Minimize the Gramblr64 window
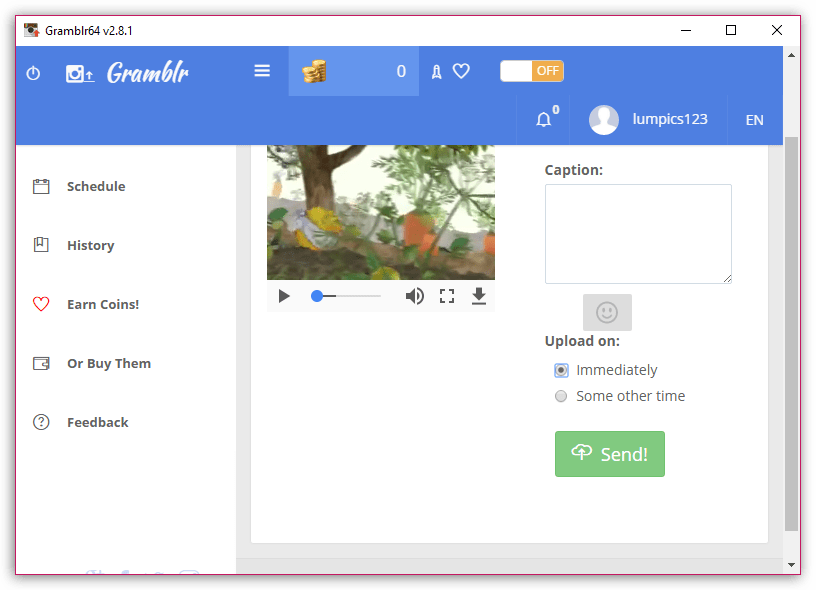Image resolution: width=816 pixels, height=590 pixels. [686, 30]
